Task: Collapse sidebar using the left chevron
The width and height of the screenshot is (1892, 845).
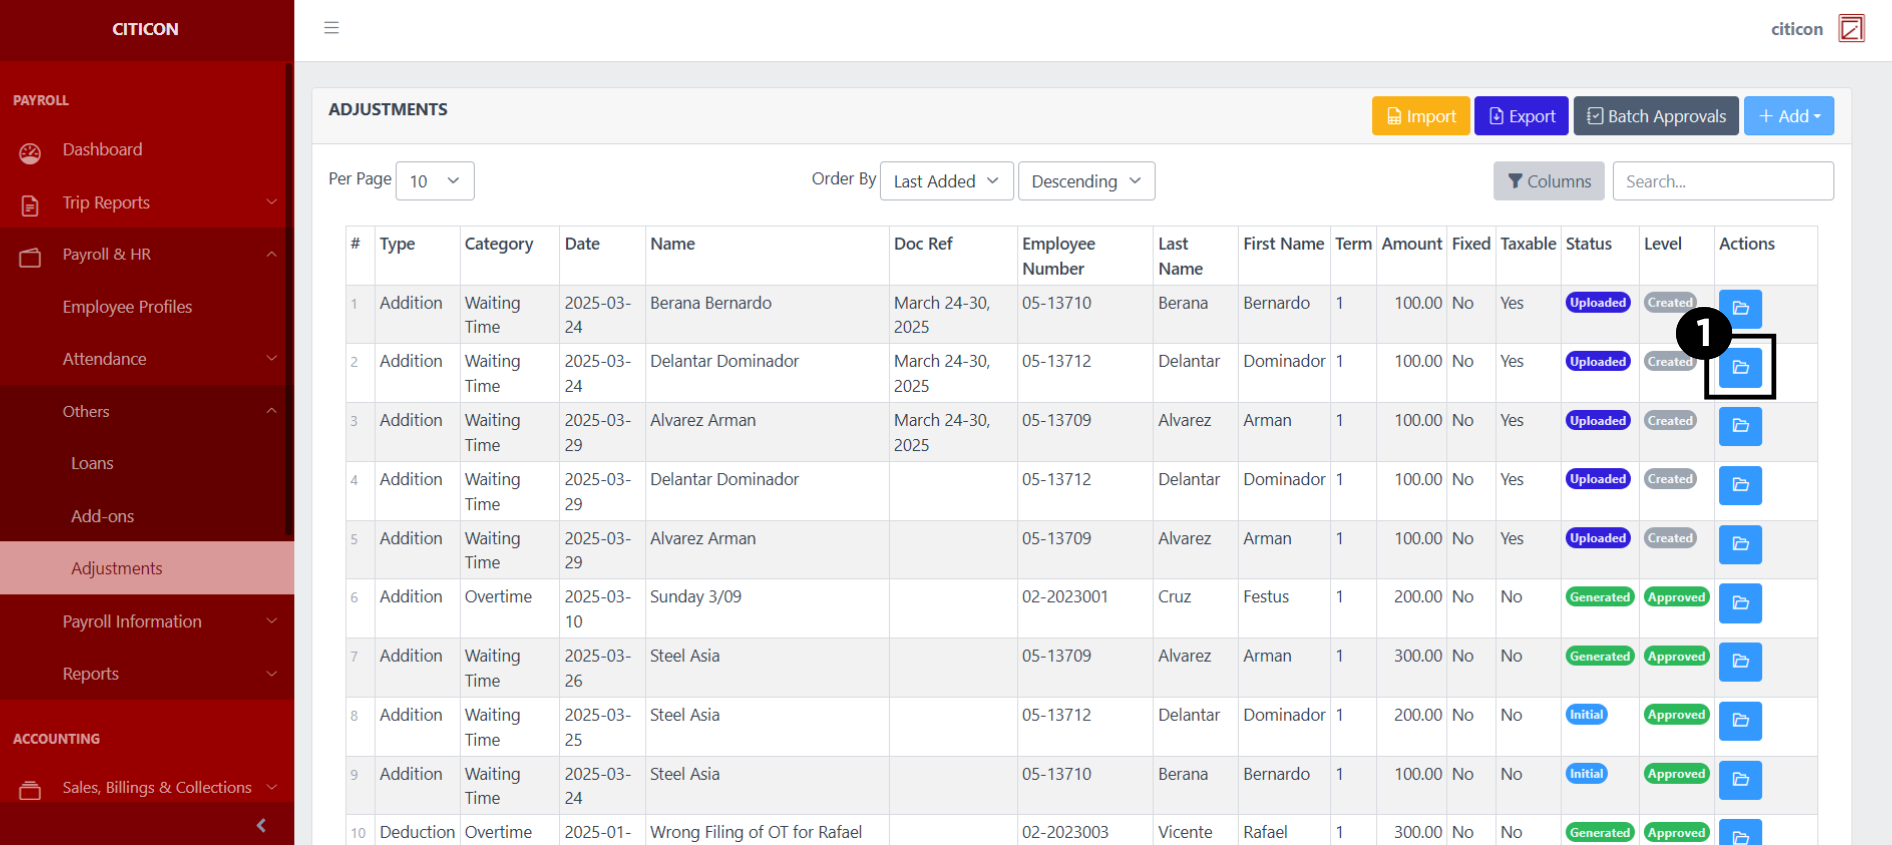Action: [x=261, y=825]
